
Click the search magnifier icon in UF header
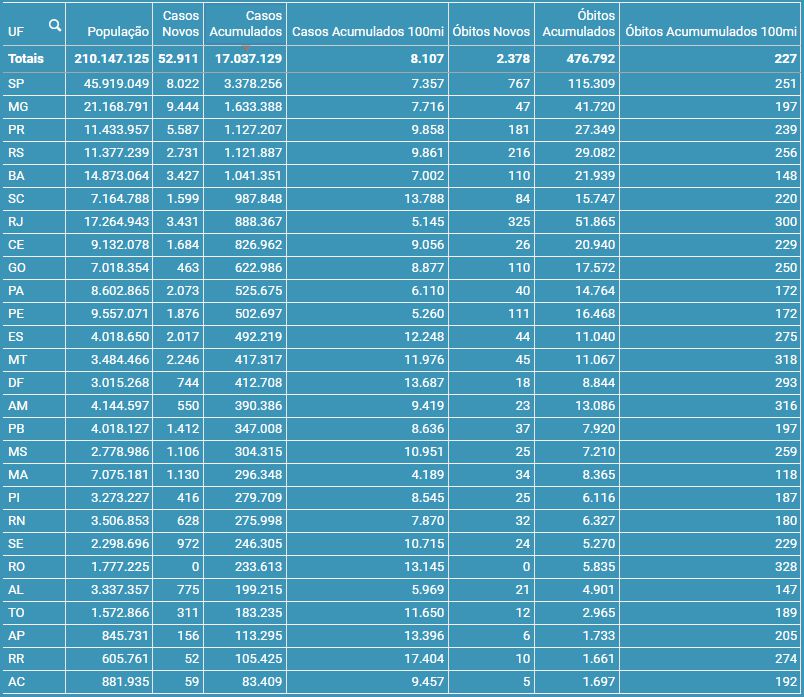[x=55, y=25]
